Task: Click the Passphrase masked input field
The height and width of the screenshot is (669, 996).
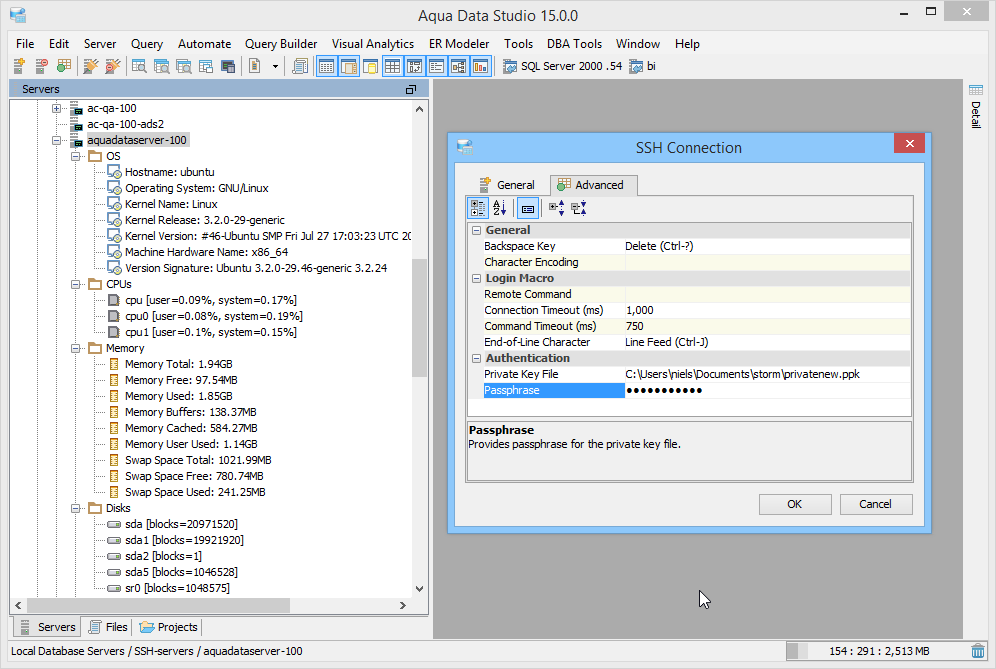Action: [767, 390]
